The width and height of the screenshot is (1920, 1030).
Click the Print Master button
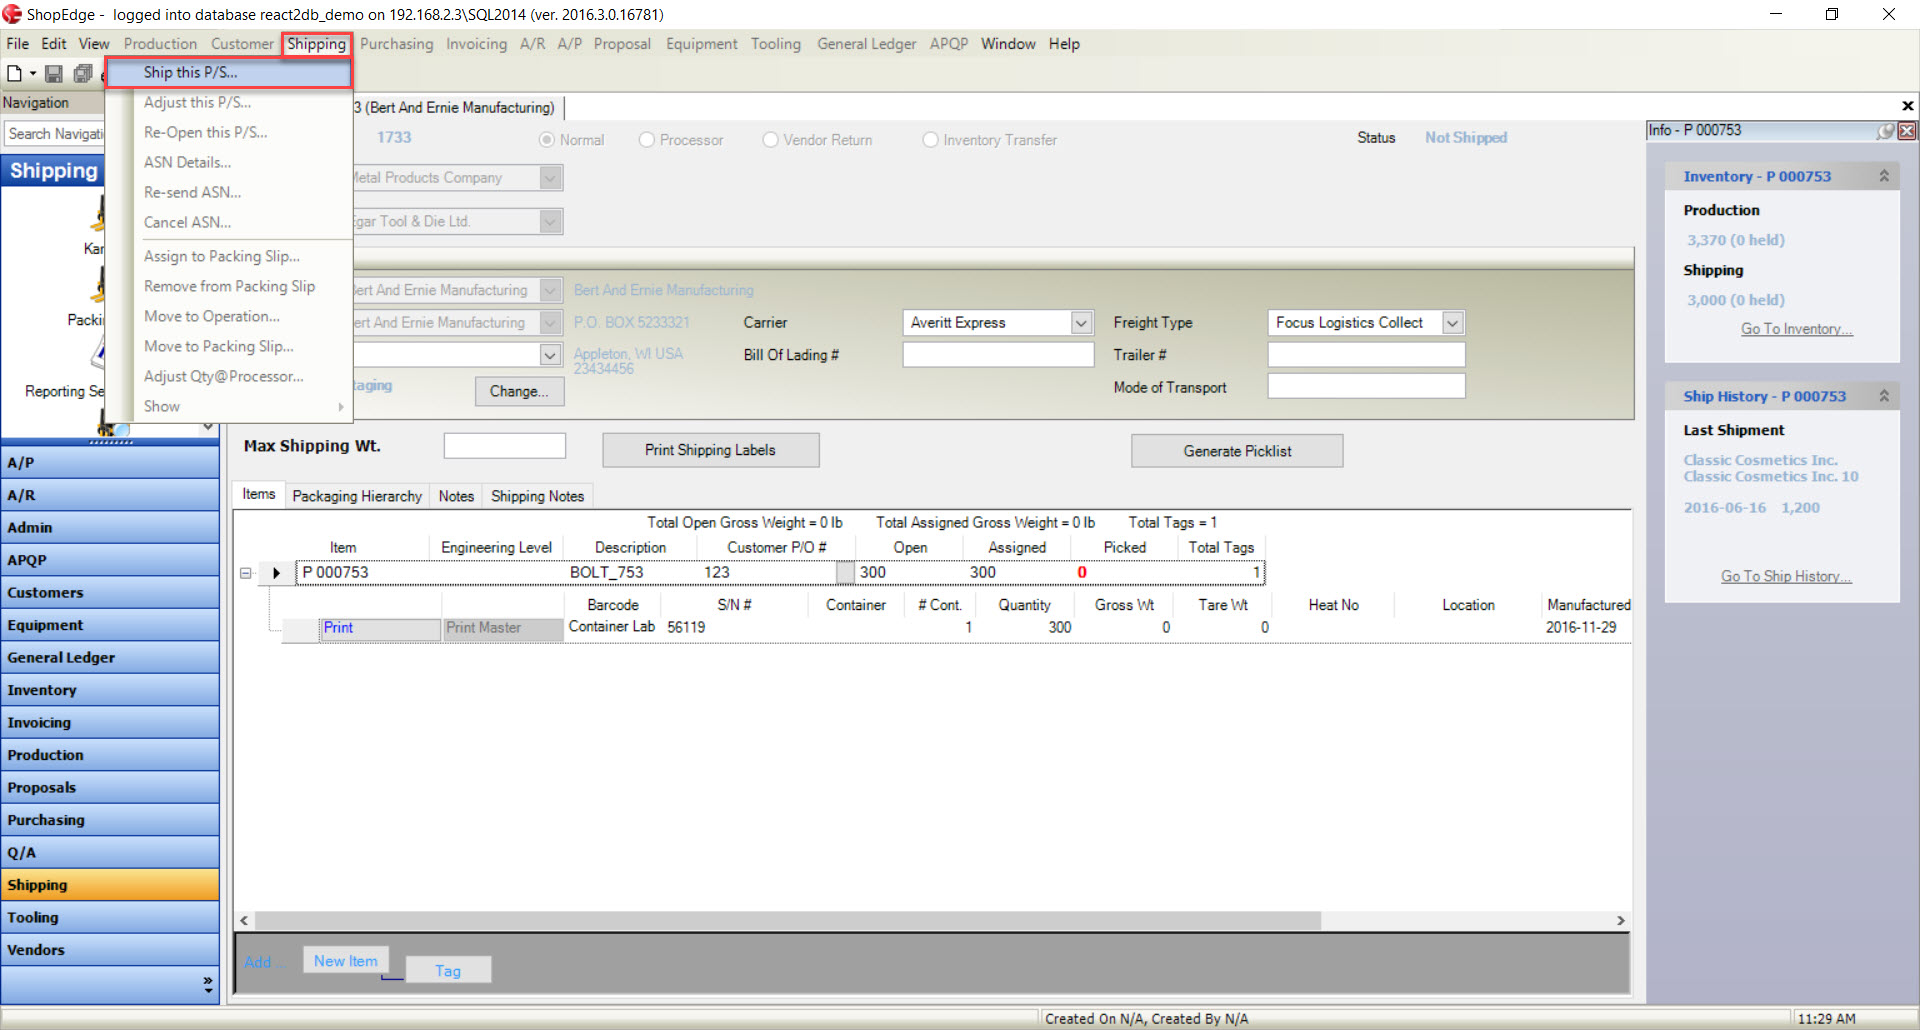tap(502, 628)
